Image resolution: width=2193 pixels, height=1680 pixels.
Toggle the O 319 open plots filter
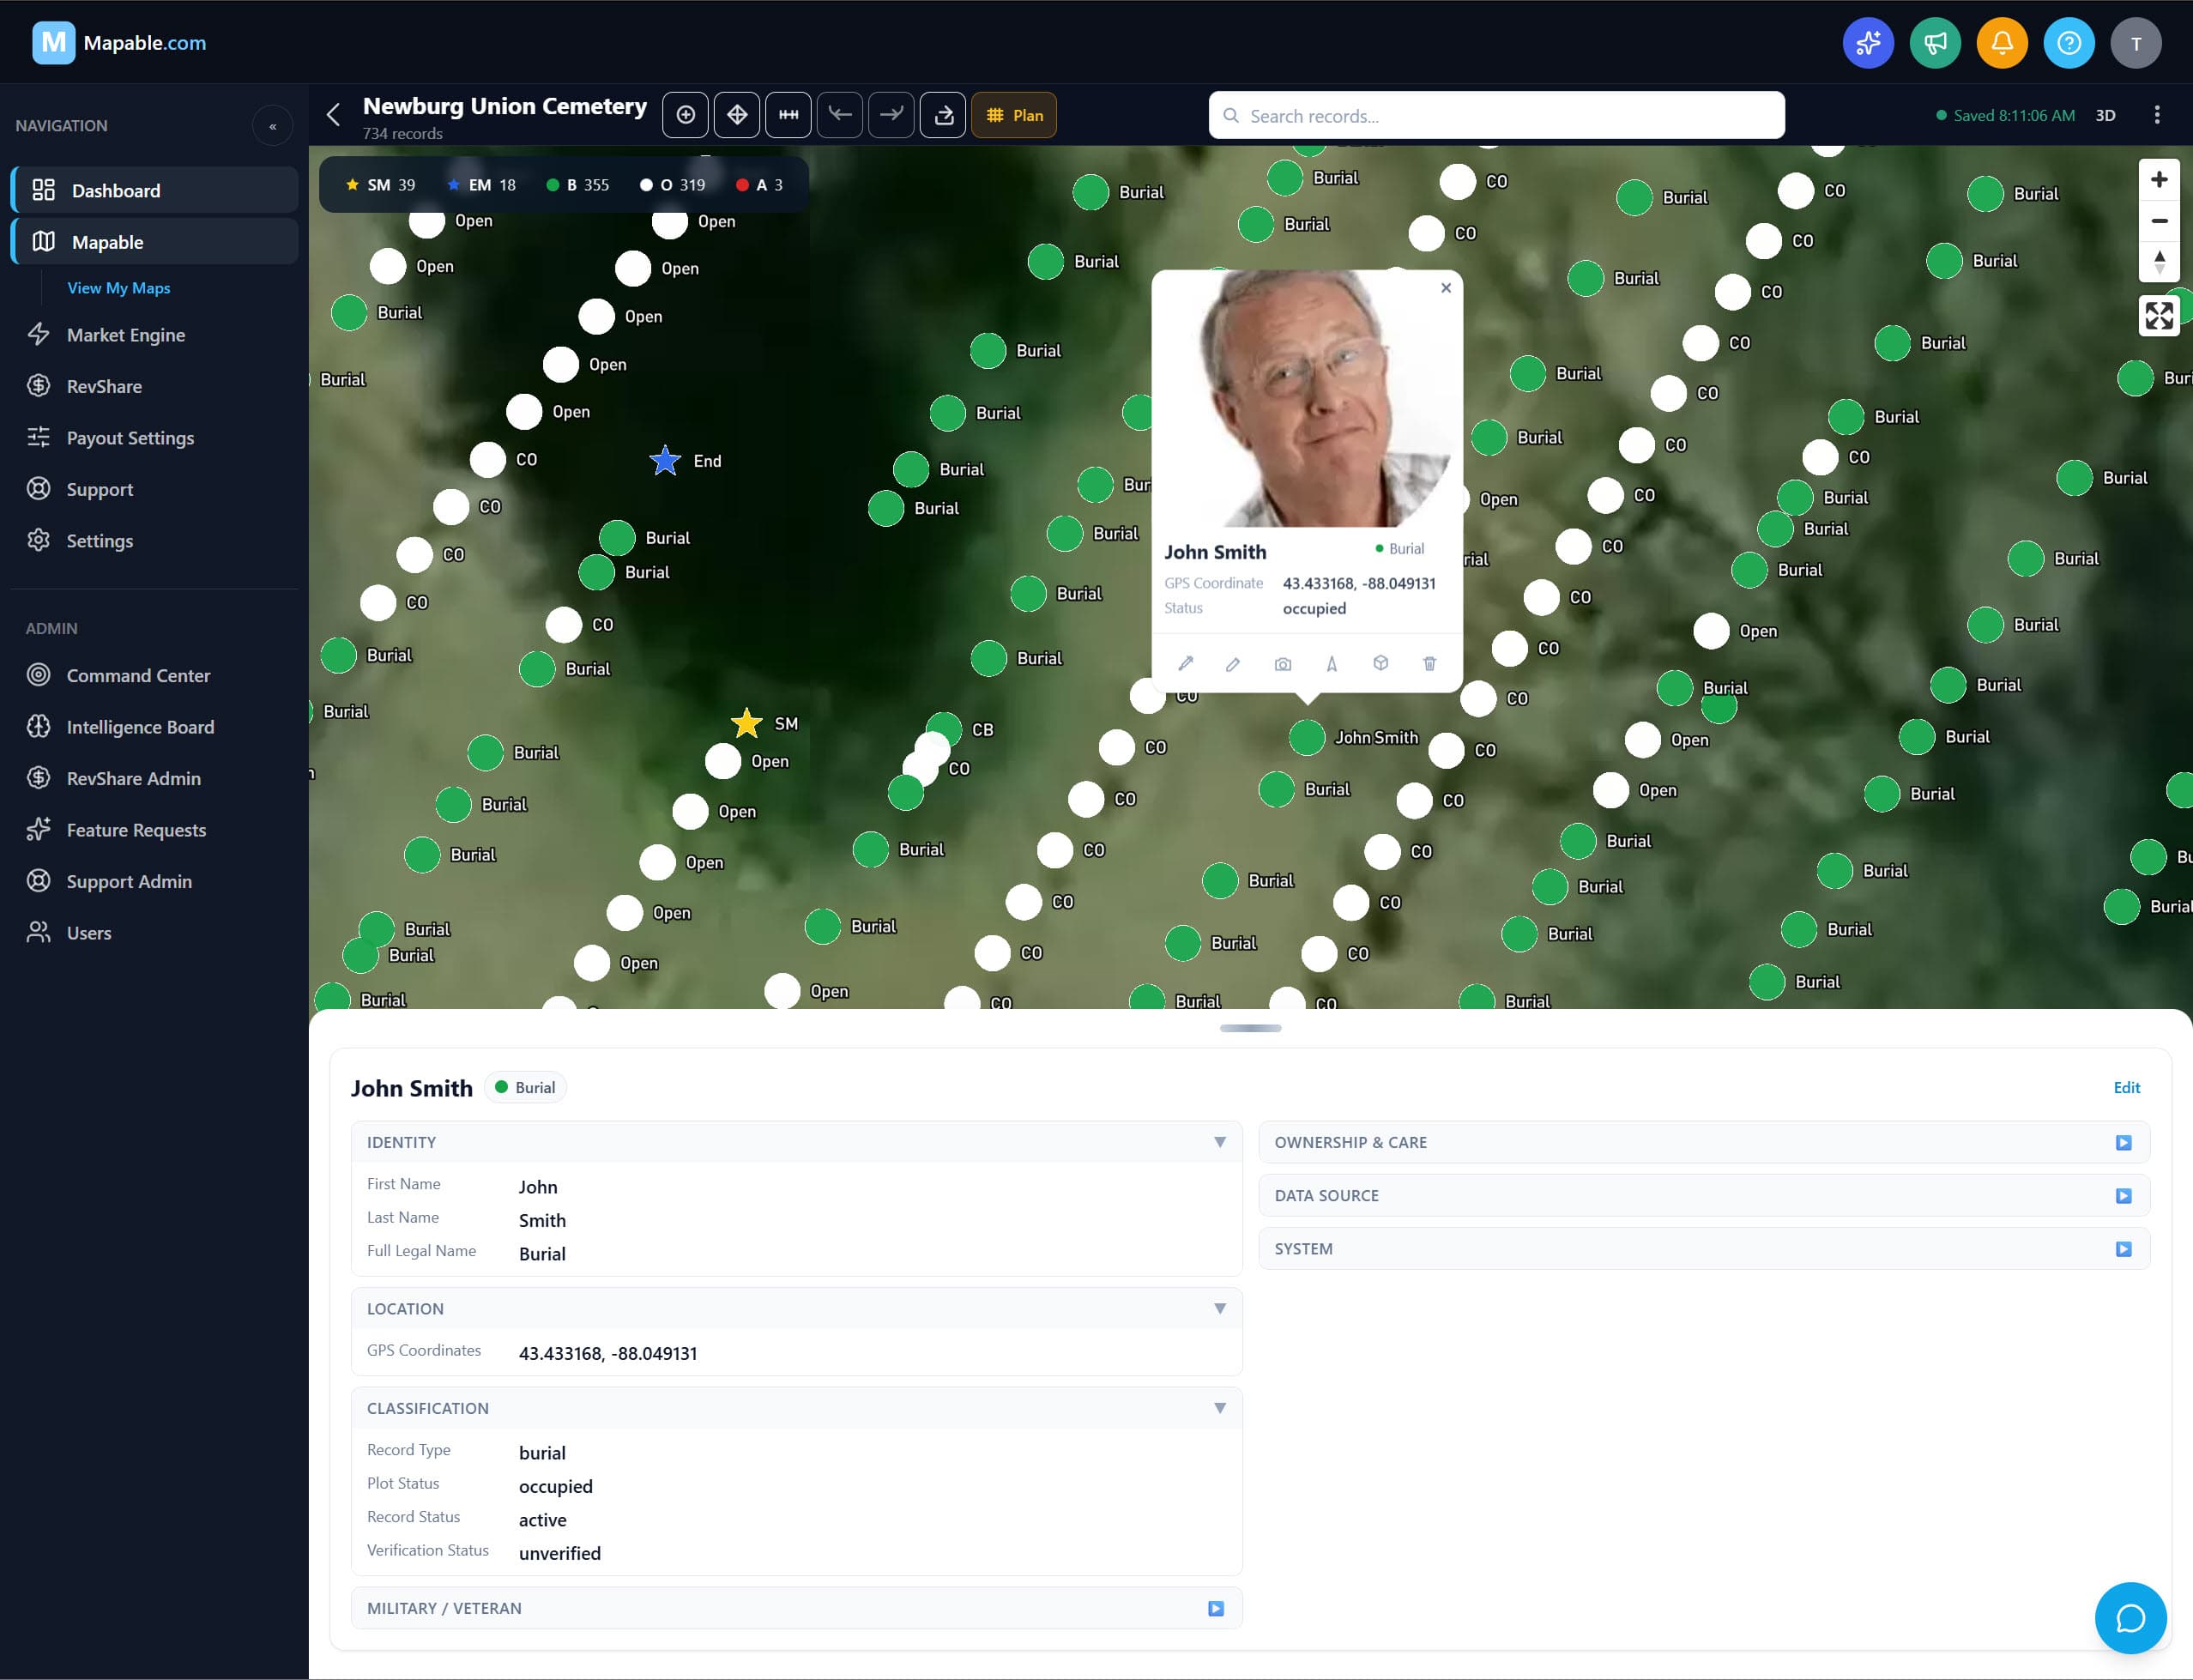point(672,184)
